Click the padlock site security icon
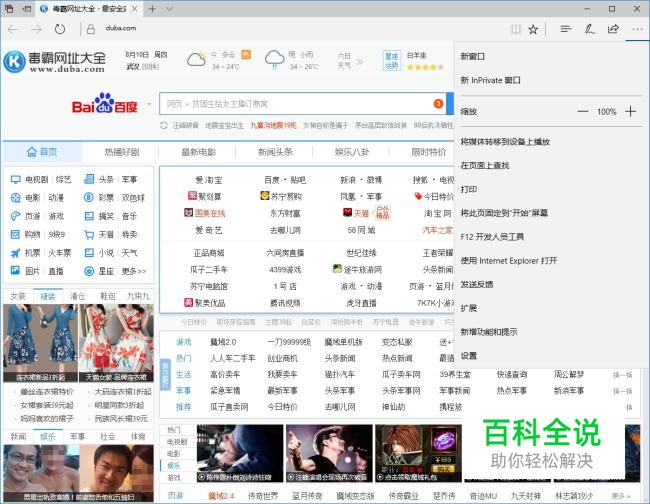 (x=91, y=29)
